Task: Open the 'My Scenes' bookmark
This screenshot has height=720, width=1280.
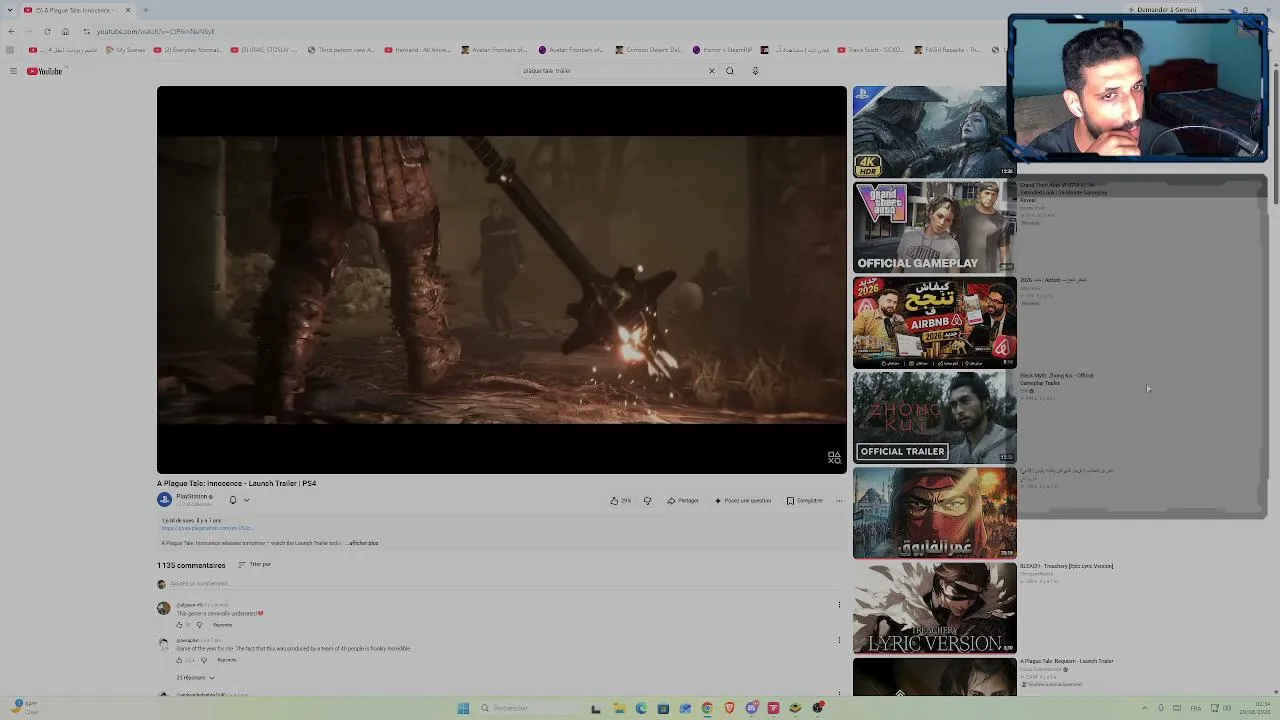Action: (126, 50)
